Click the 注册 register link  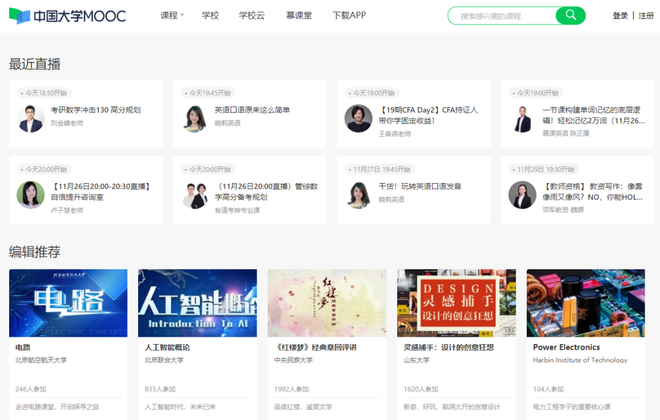[646, 16]
